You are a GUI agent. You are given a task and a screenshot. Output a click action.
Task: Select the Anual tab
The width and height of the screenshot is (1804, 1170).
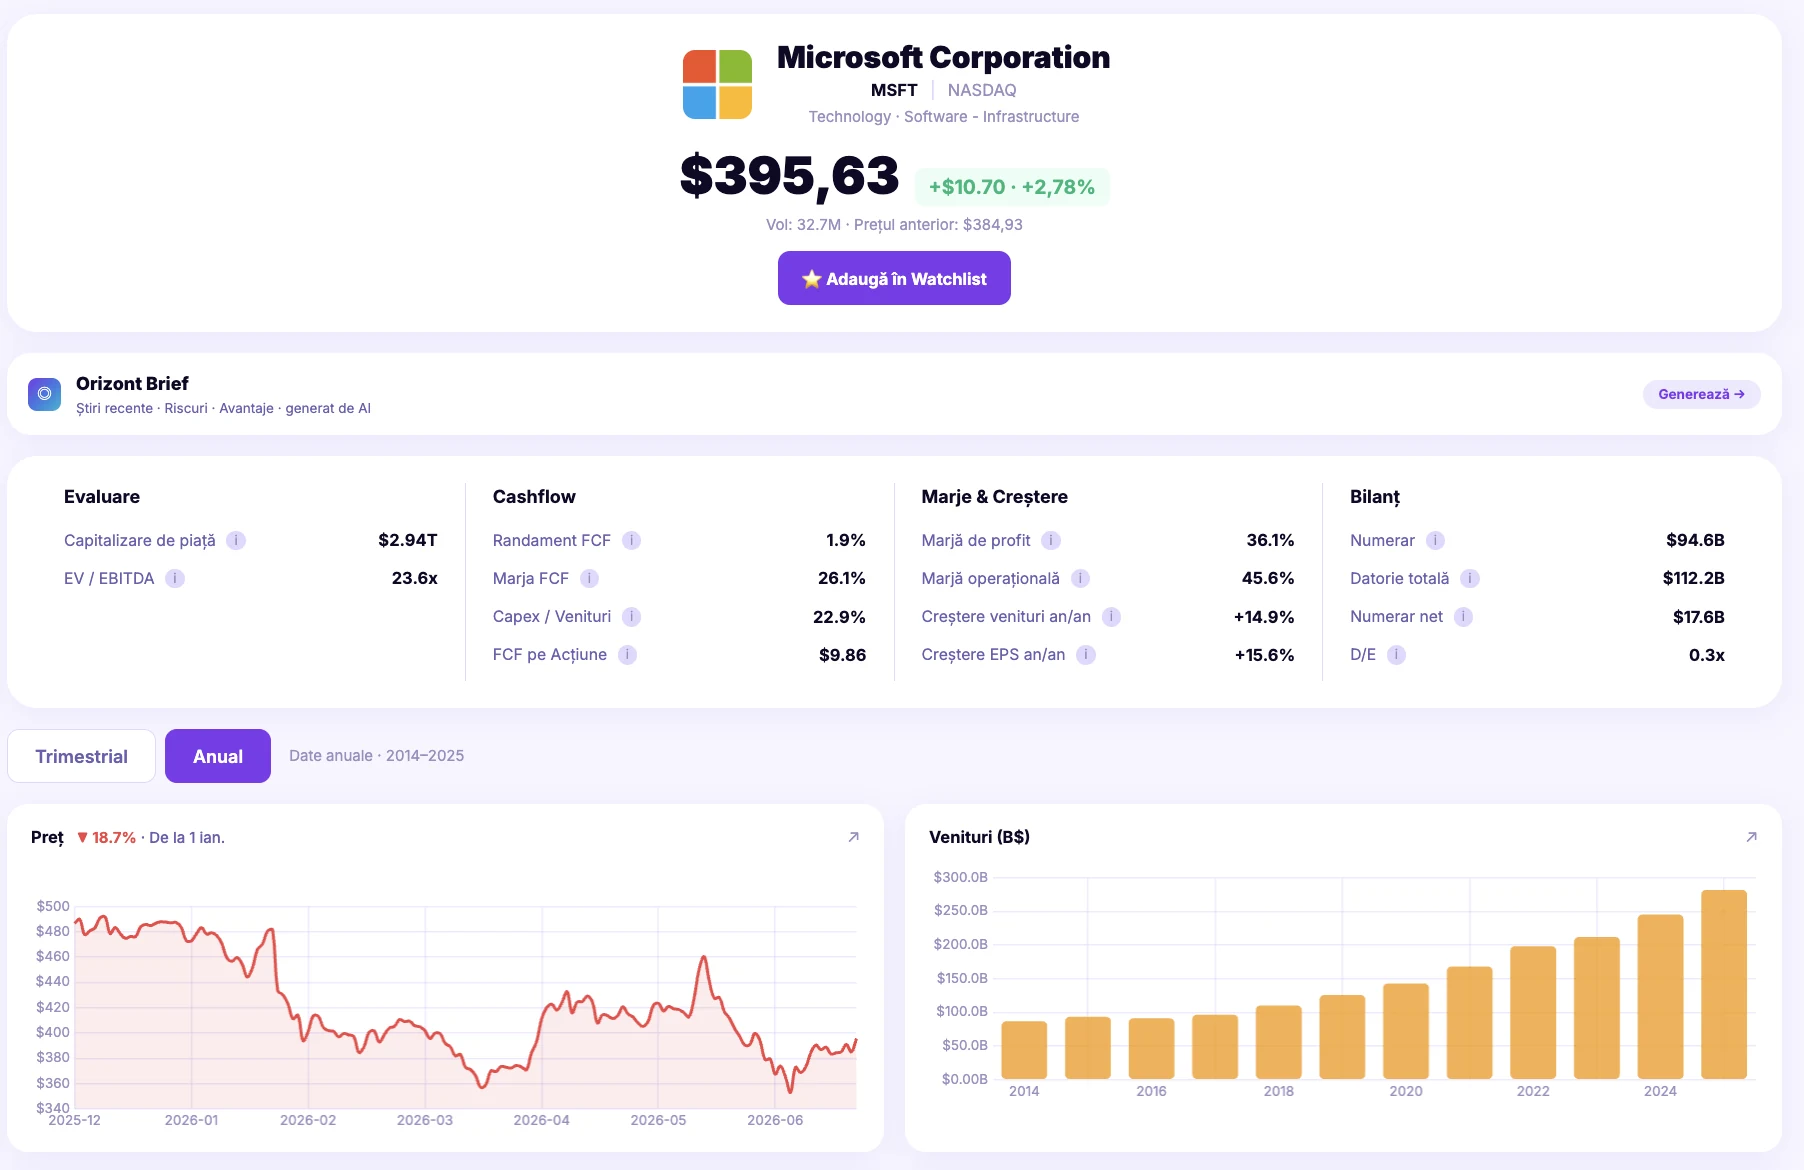(x=218, y=756)
